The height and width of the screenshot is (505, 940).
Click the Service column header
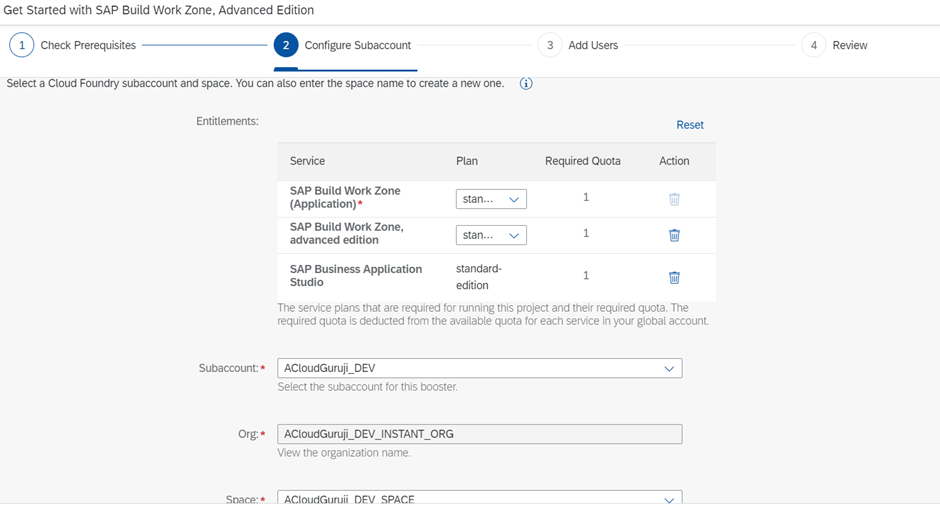(x=307, y=161)
